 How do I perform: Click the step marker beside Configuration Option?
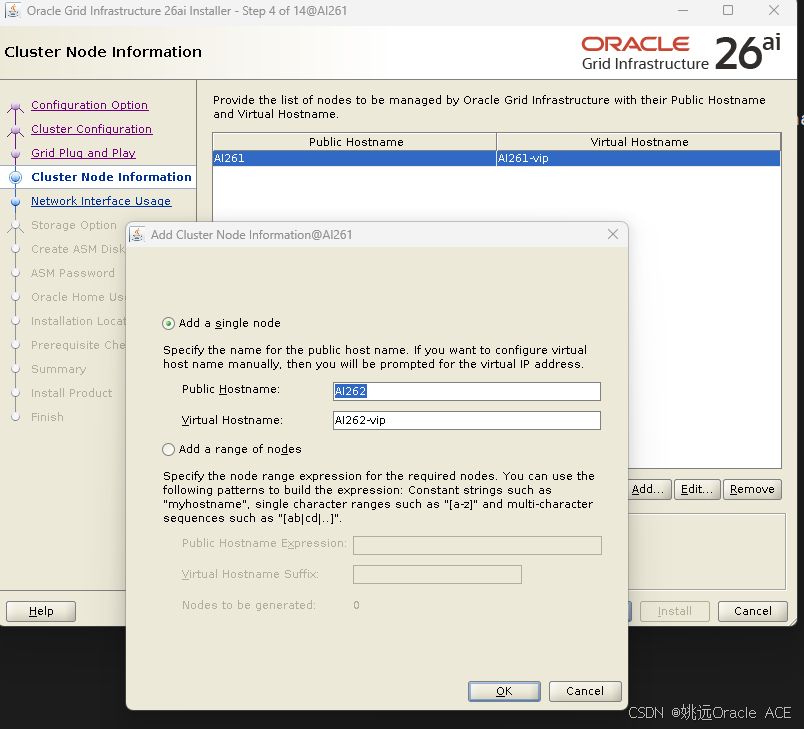(15, 106)
